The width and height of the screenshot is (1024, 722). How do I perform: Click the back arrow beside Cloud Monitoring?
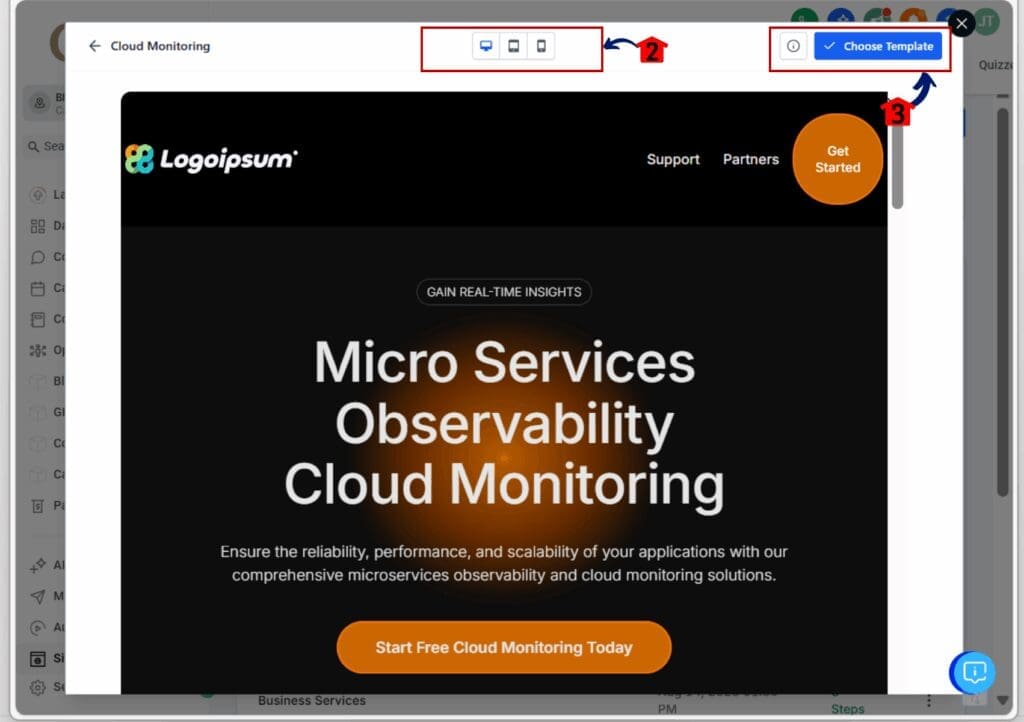pos(95,46)
